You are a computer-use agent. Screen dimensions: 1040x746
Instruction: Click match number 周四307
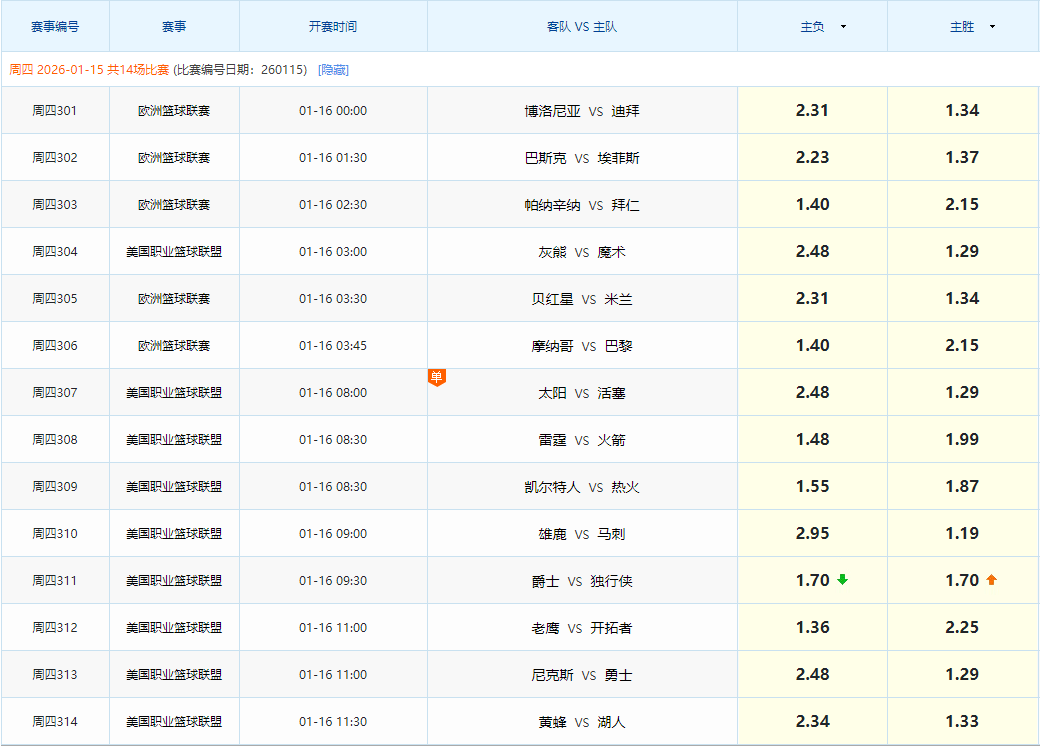coord(55,393)
